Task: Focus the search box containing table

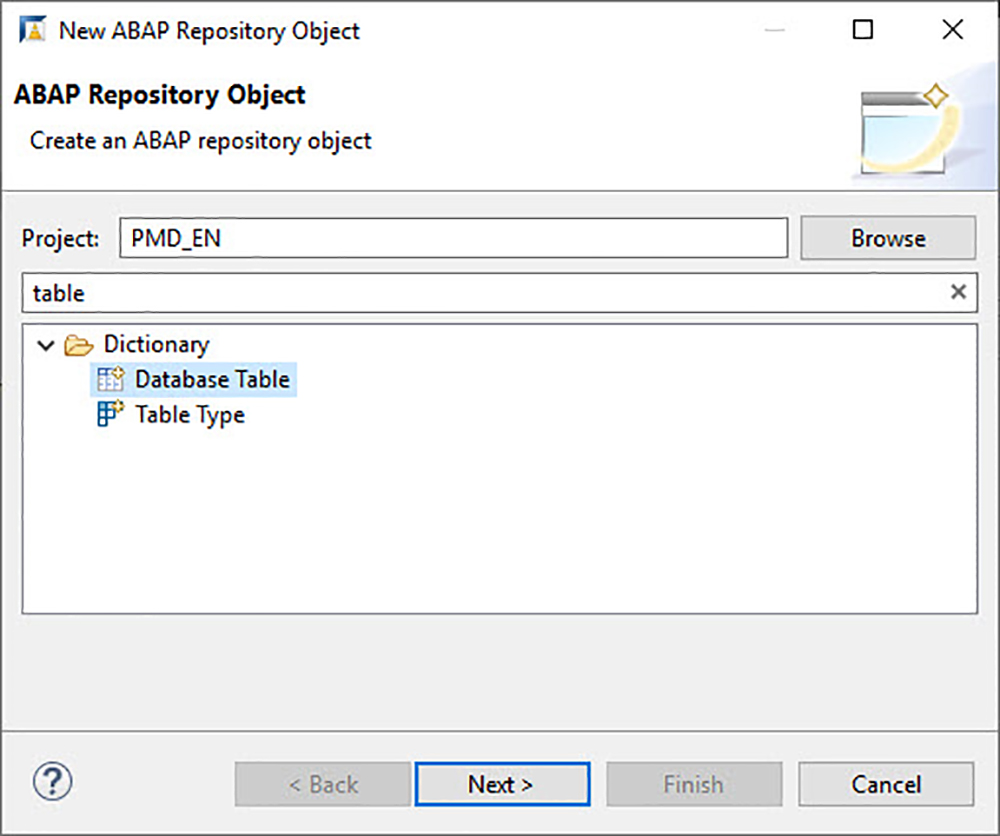Action: [x=400, y=292]
